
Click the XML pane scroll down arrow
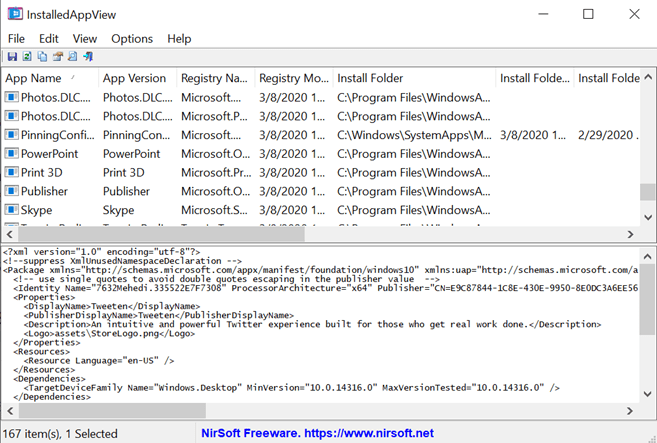pyautogui.click(x=647, y=394)
